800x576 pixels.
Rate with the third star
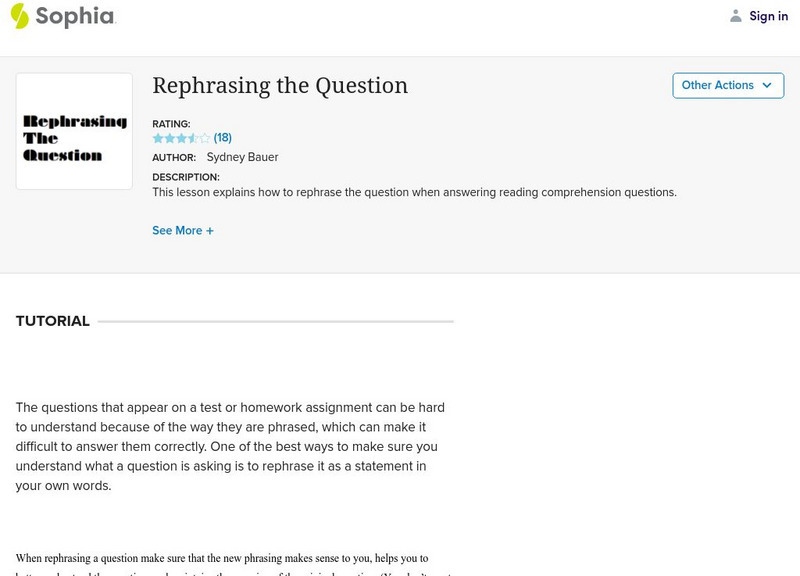182,138
